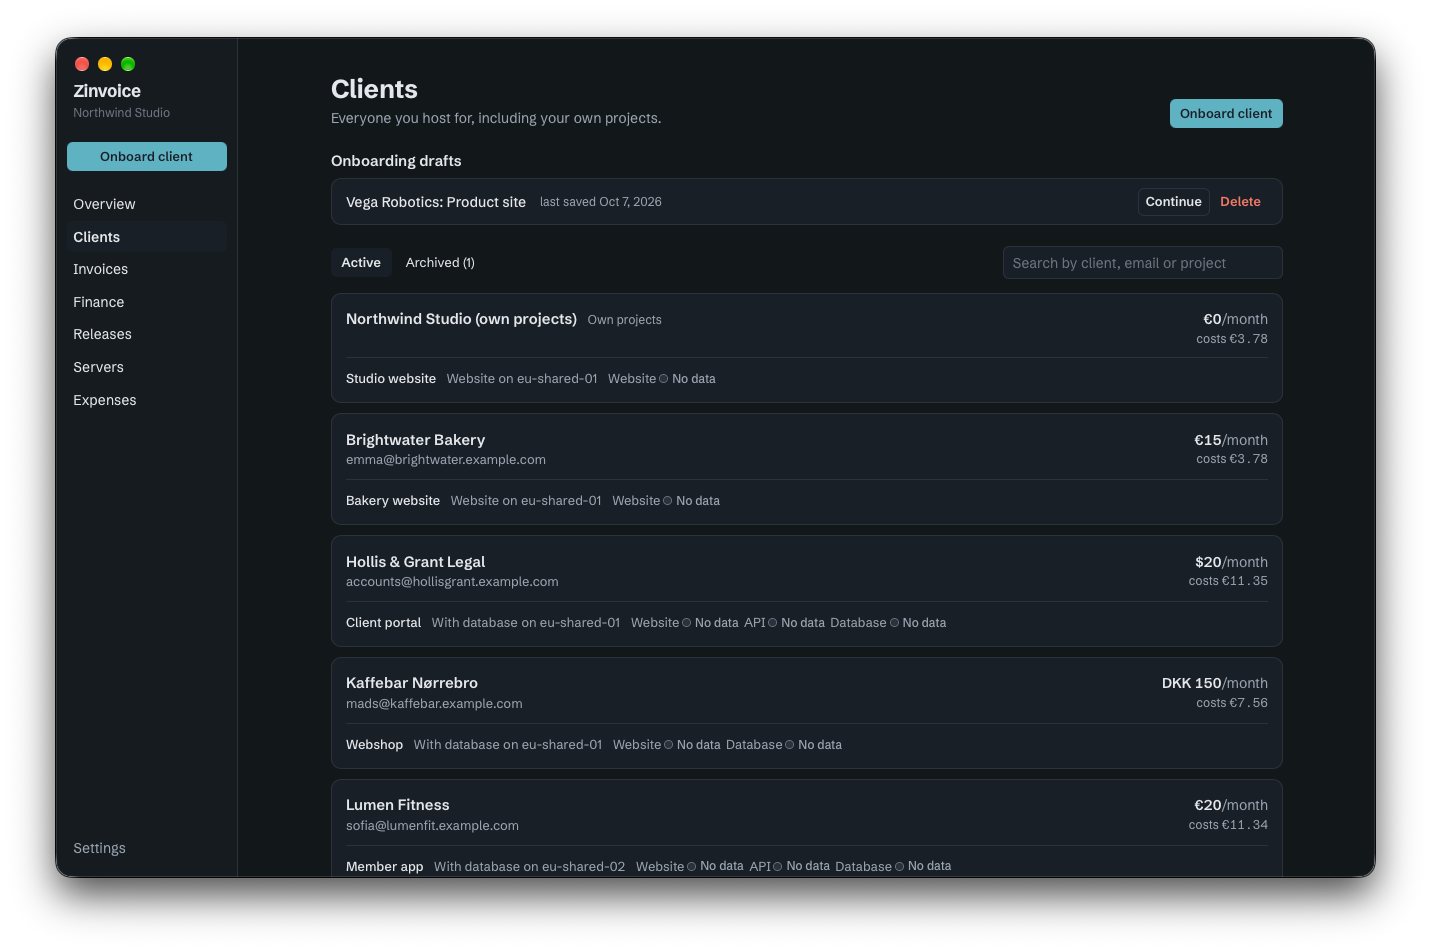Screen dimensions: 1431x951
Task: Continue the Vega Robotics draft
Action: pos(1173,202)
